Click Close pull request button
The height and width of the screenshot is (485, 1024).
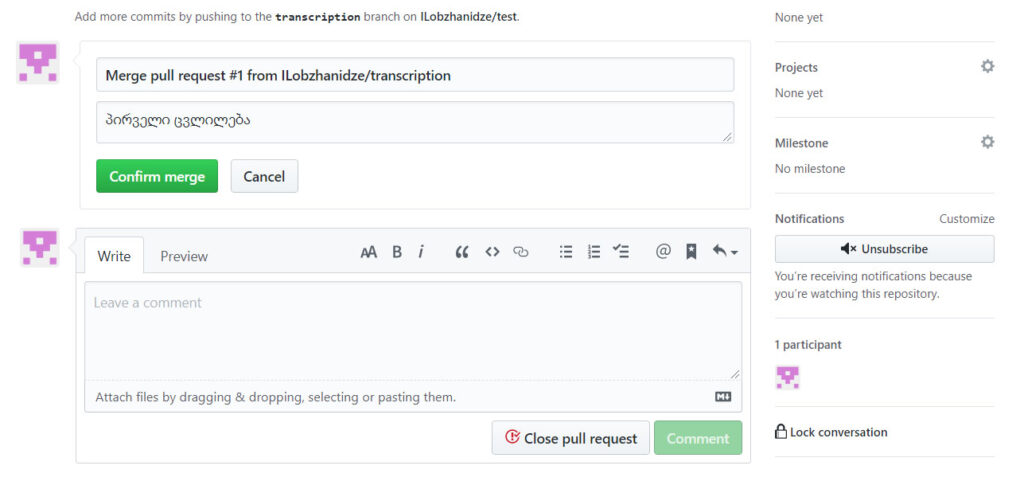[570, 438]
